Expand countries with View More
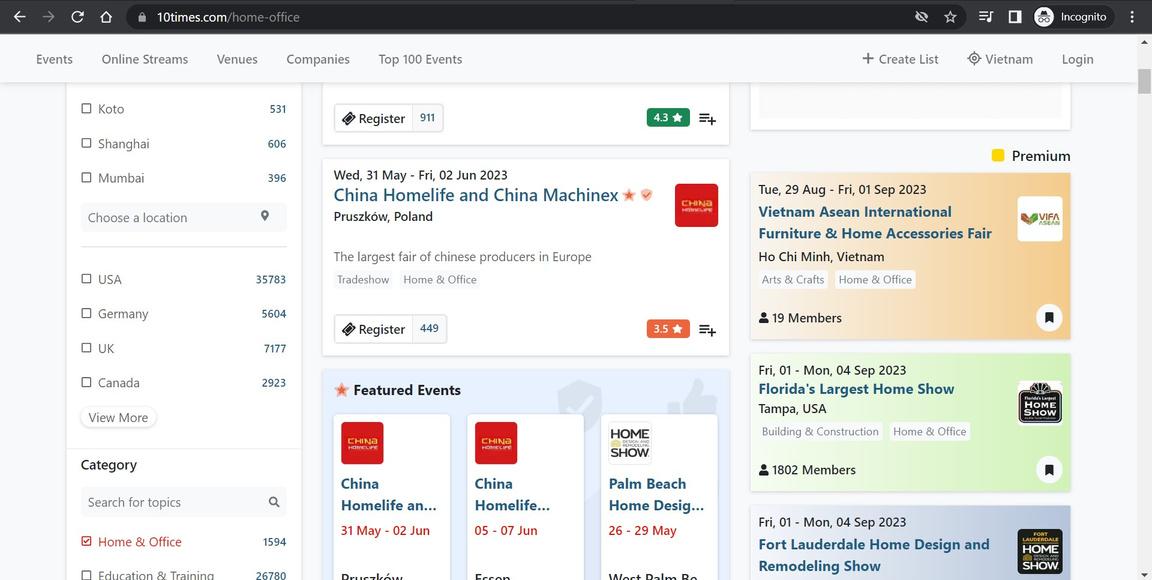Image resolution: width=1152 pixels, height=580 pixels. click(118, 418)
